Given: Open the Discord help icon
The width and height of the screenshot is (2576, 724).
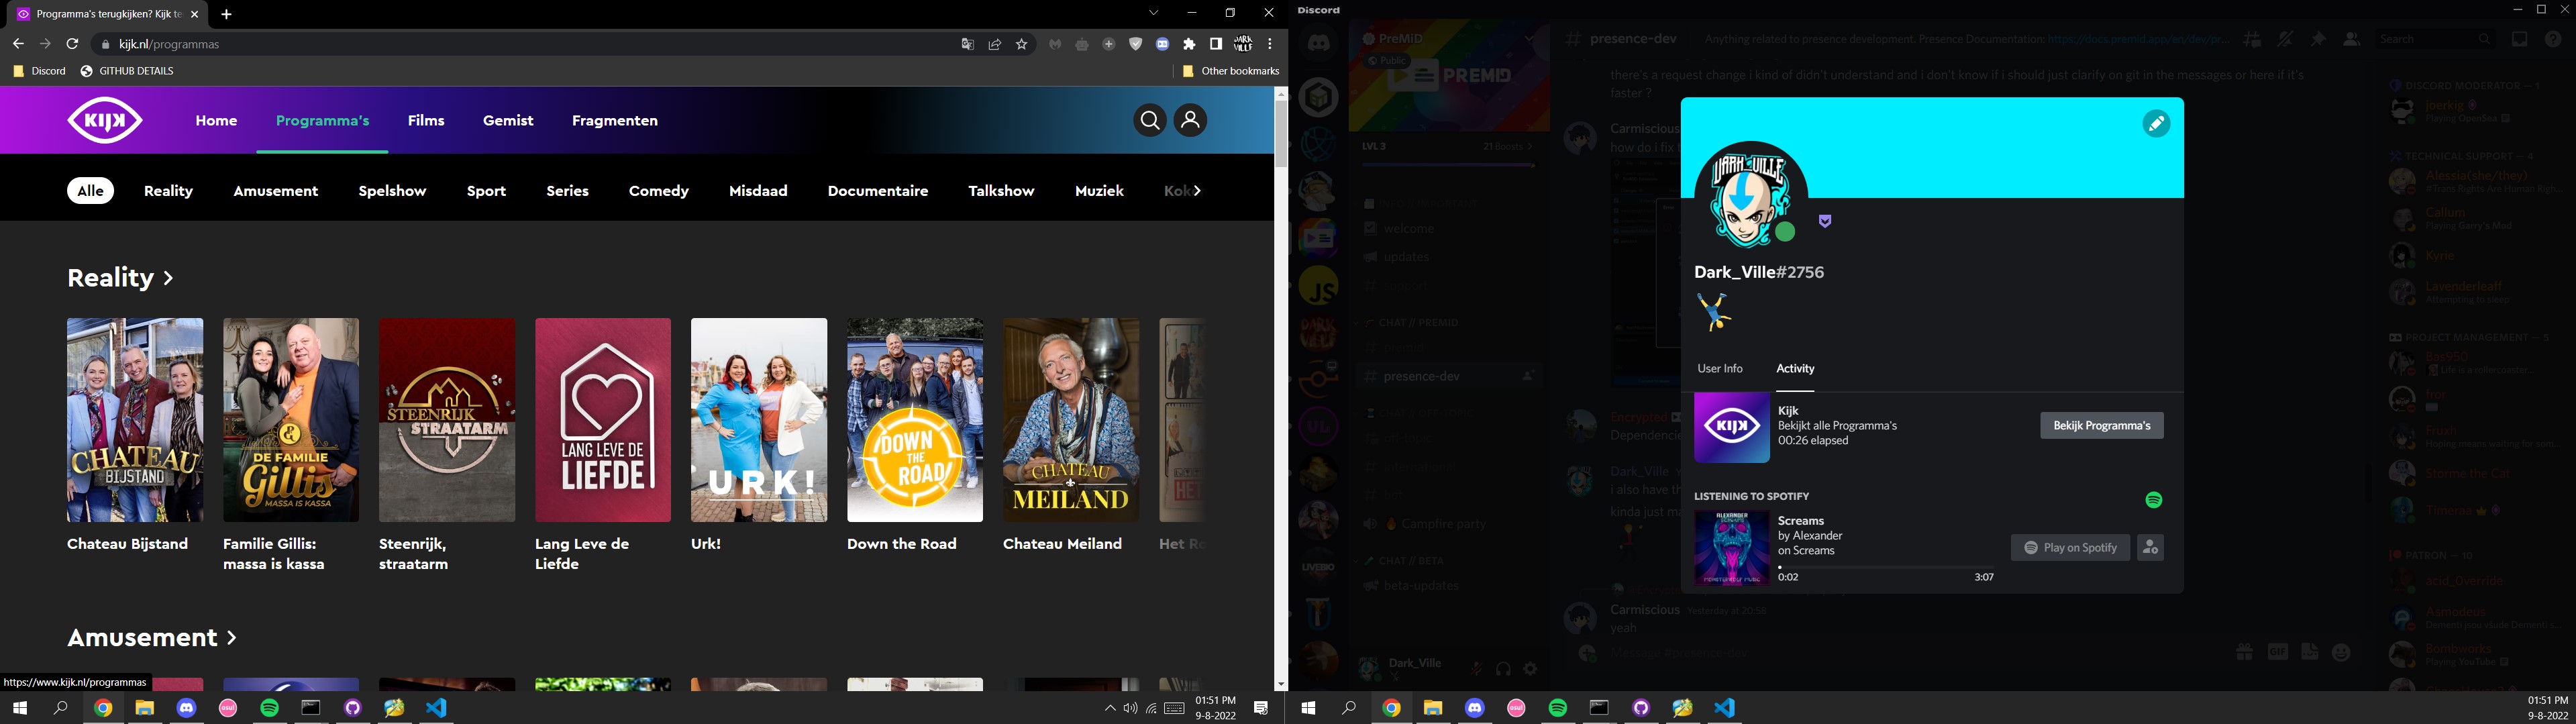Looking at the screenshot, I should tap(2553, 39).
